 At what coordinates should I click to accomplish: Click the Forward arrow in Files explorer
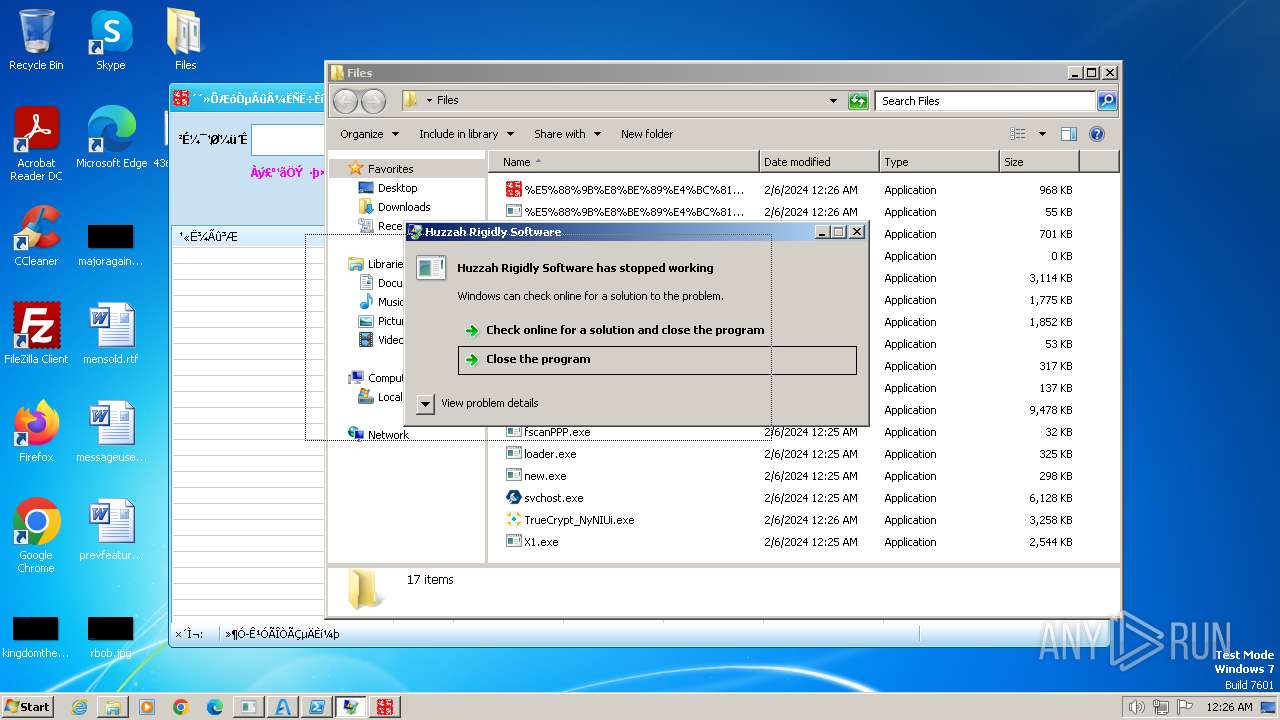pyautogui.click(x=373, y=100)
